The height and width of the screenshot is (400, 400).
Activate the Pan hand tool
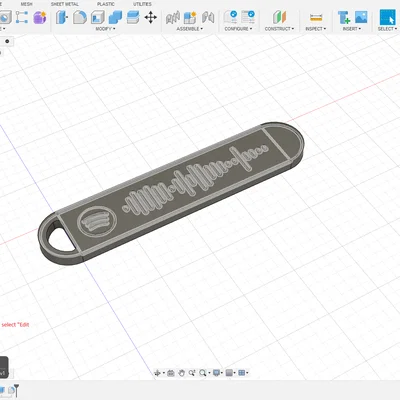(181, 373)
